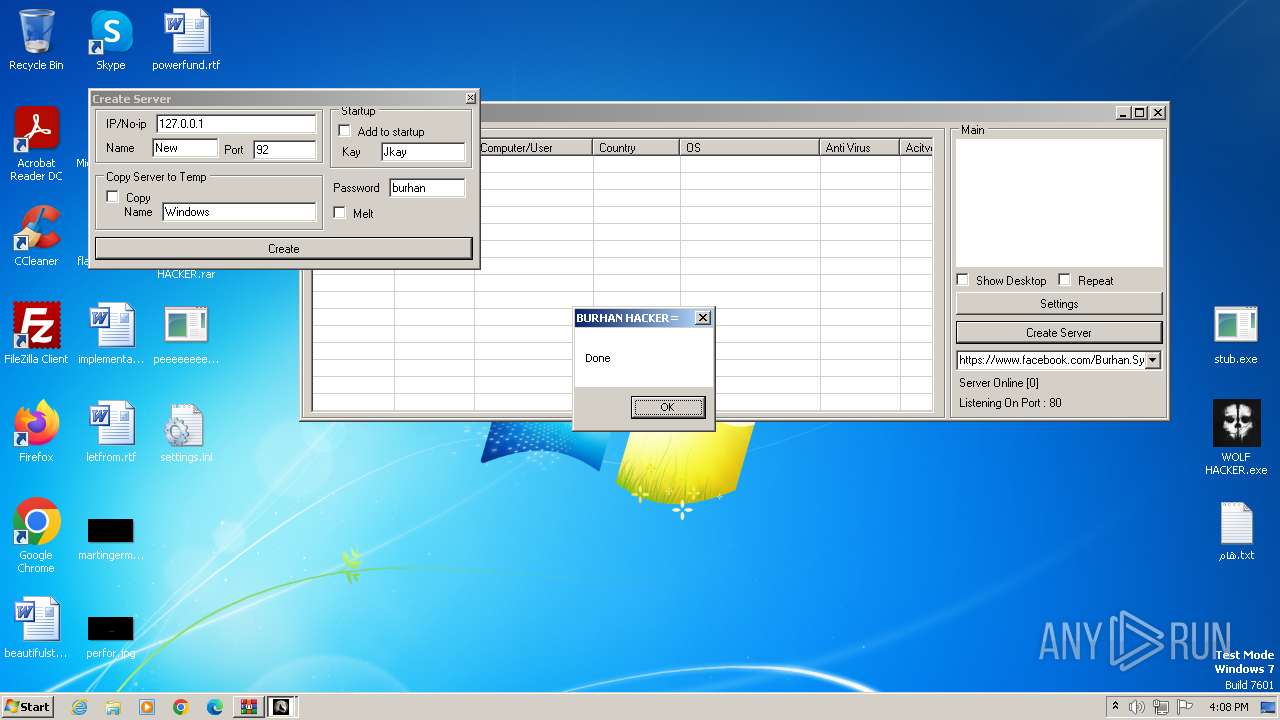The width and height of the screenshot is (1280, 720).
Task: Confirm the Done dialog with OK
Action: [x=668, y=407]
